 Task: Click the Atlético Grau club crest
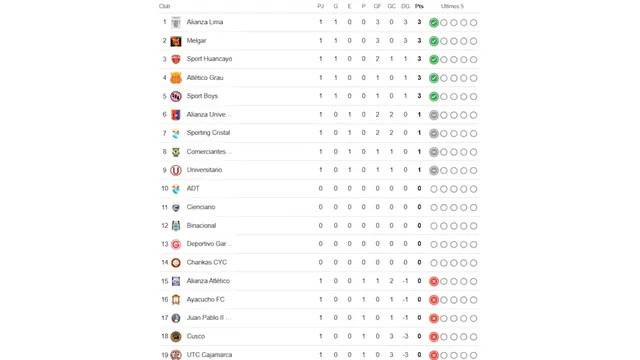pyautogui.click(x=176, y=78)
